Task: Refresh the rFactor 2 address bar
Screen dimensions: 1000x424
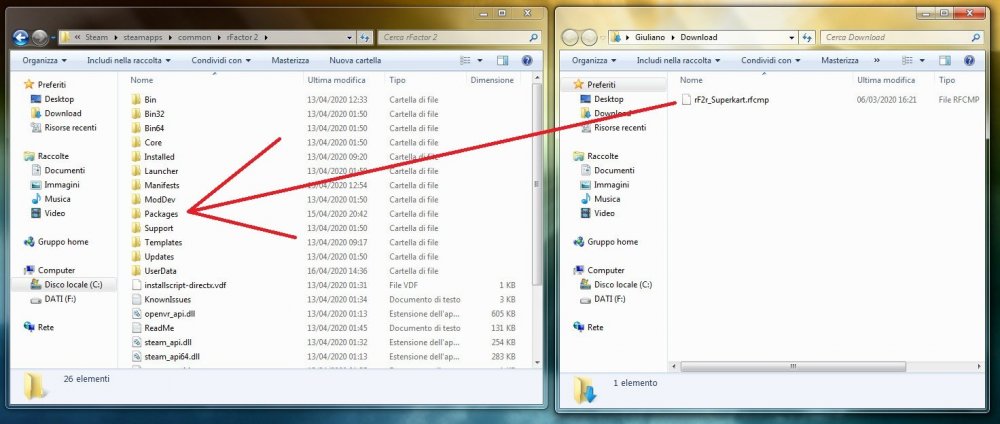Action: (365, 37)
